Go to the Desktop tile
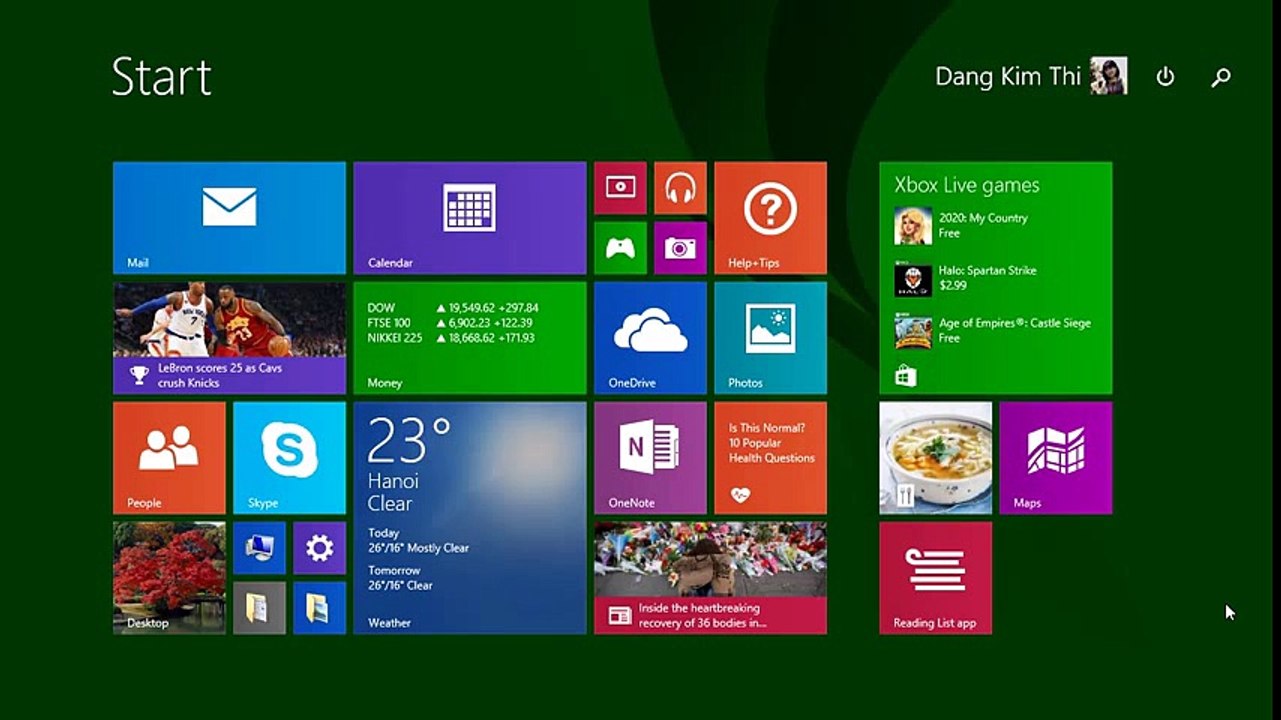Image resolution: width=1281 pixels, height=720 pixels. pyautogui.click(x=169, y=578)
